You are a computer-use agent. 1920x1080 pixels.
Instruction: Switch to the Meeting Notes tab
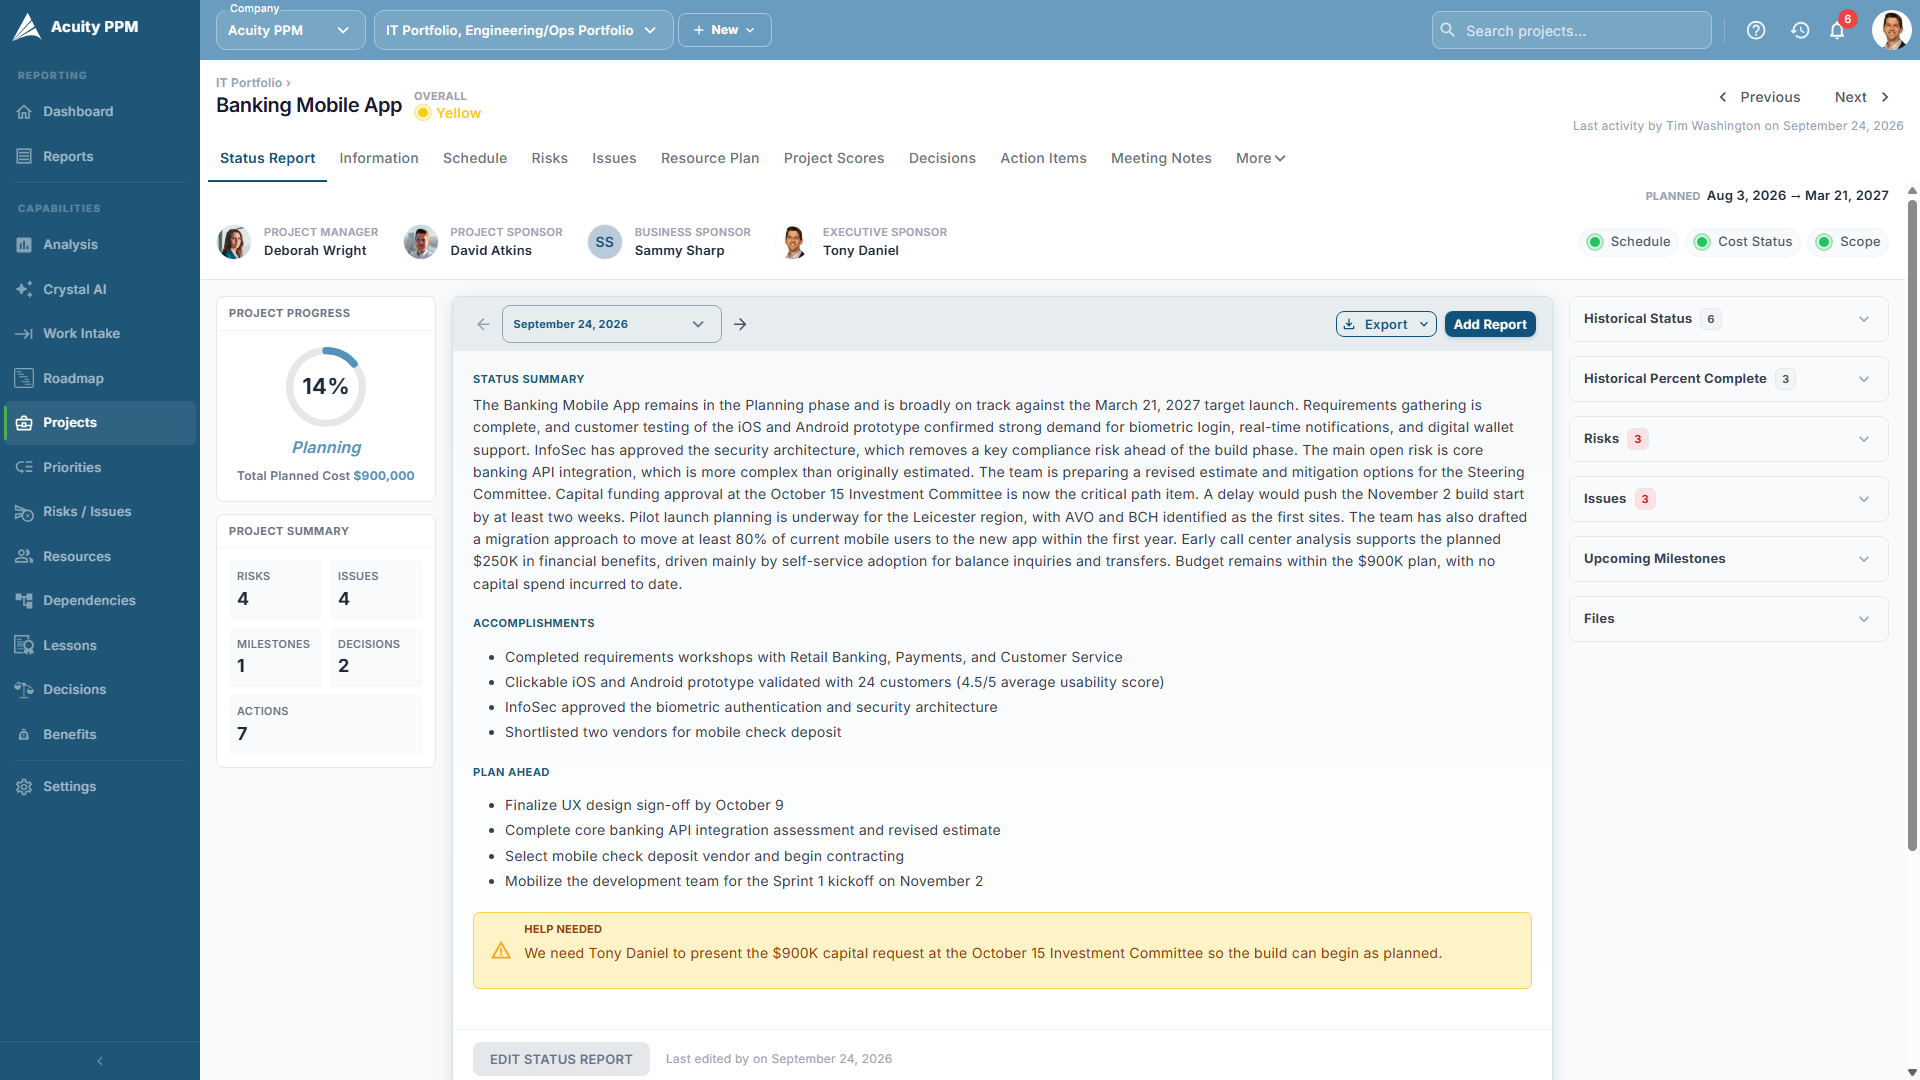tap(1161, 158)
